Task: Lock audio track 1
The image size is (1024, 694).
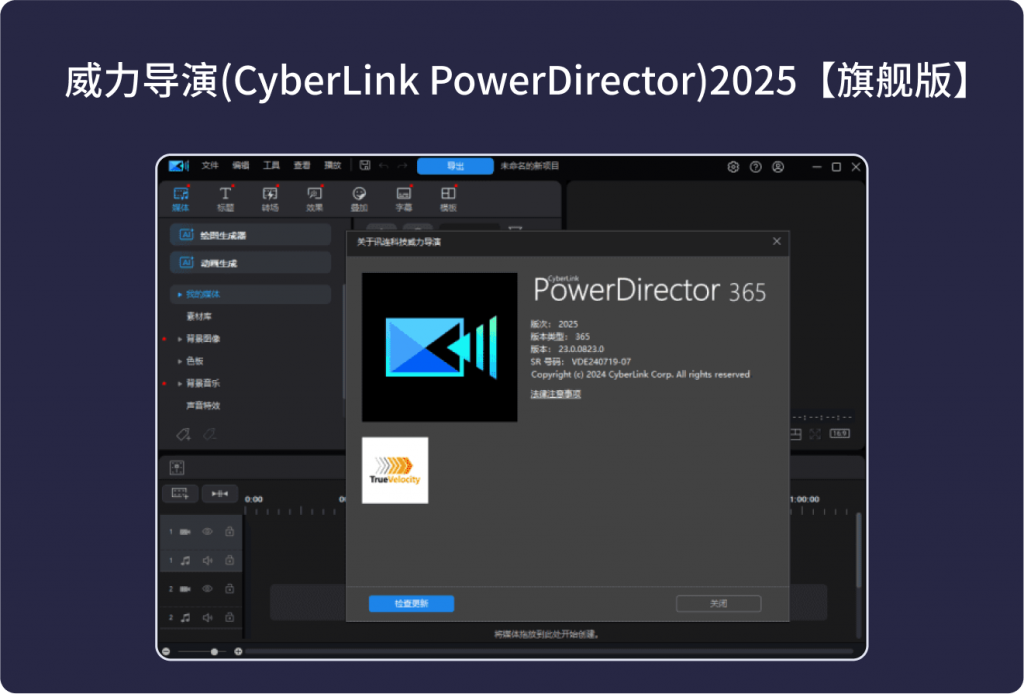Action: 229,560
